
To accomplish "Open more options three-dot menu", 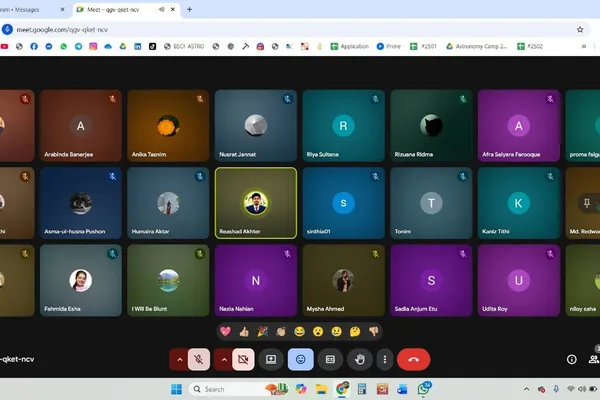I will [x=385, y=359].
